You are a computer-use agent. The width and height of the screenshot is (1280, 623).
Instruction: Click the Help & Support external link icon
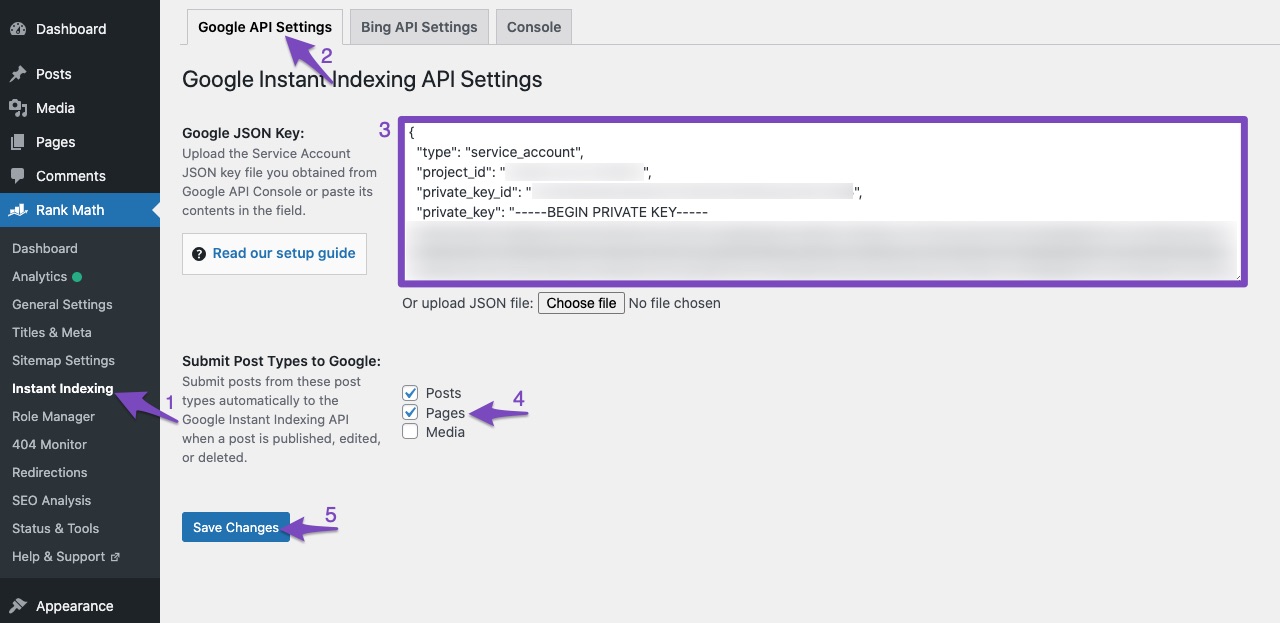click(x=115, y=557)
